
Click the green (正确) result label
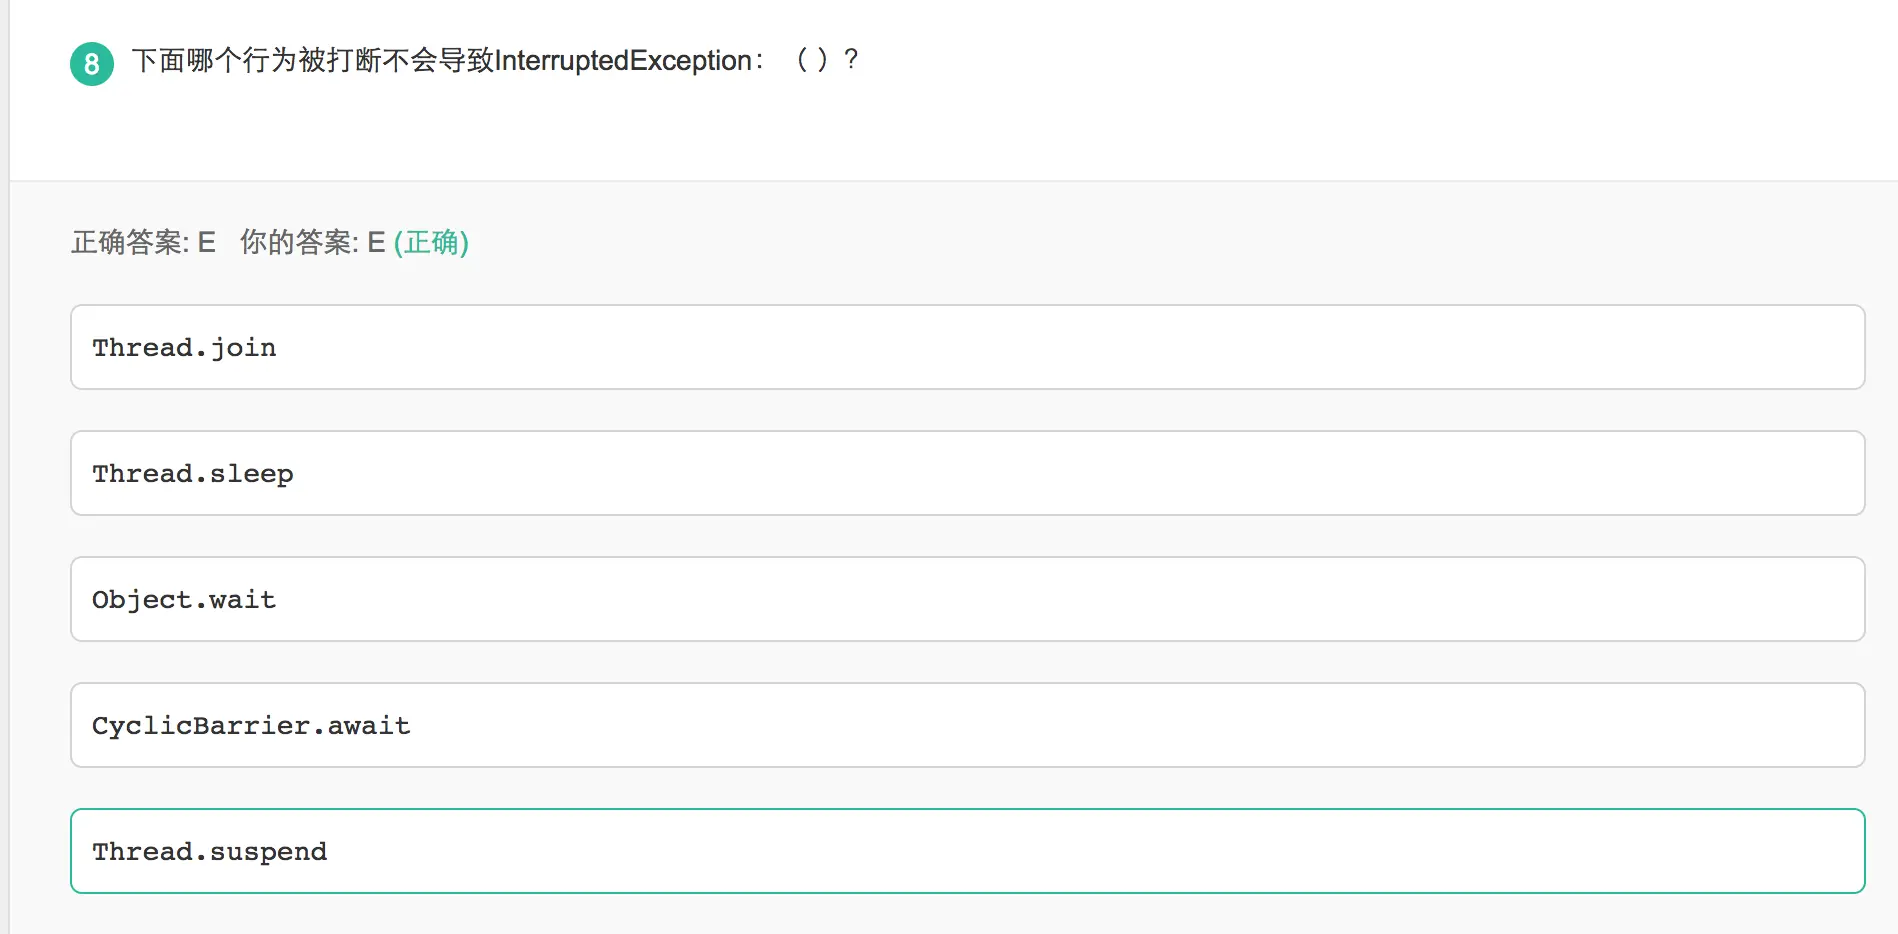pyautogui.click(x=431, y=242)
